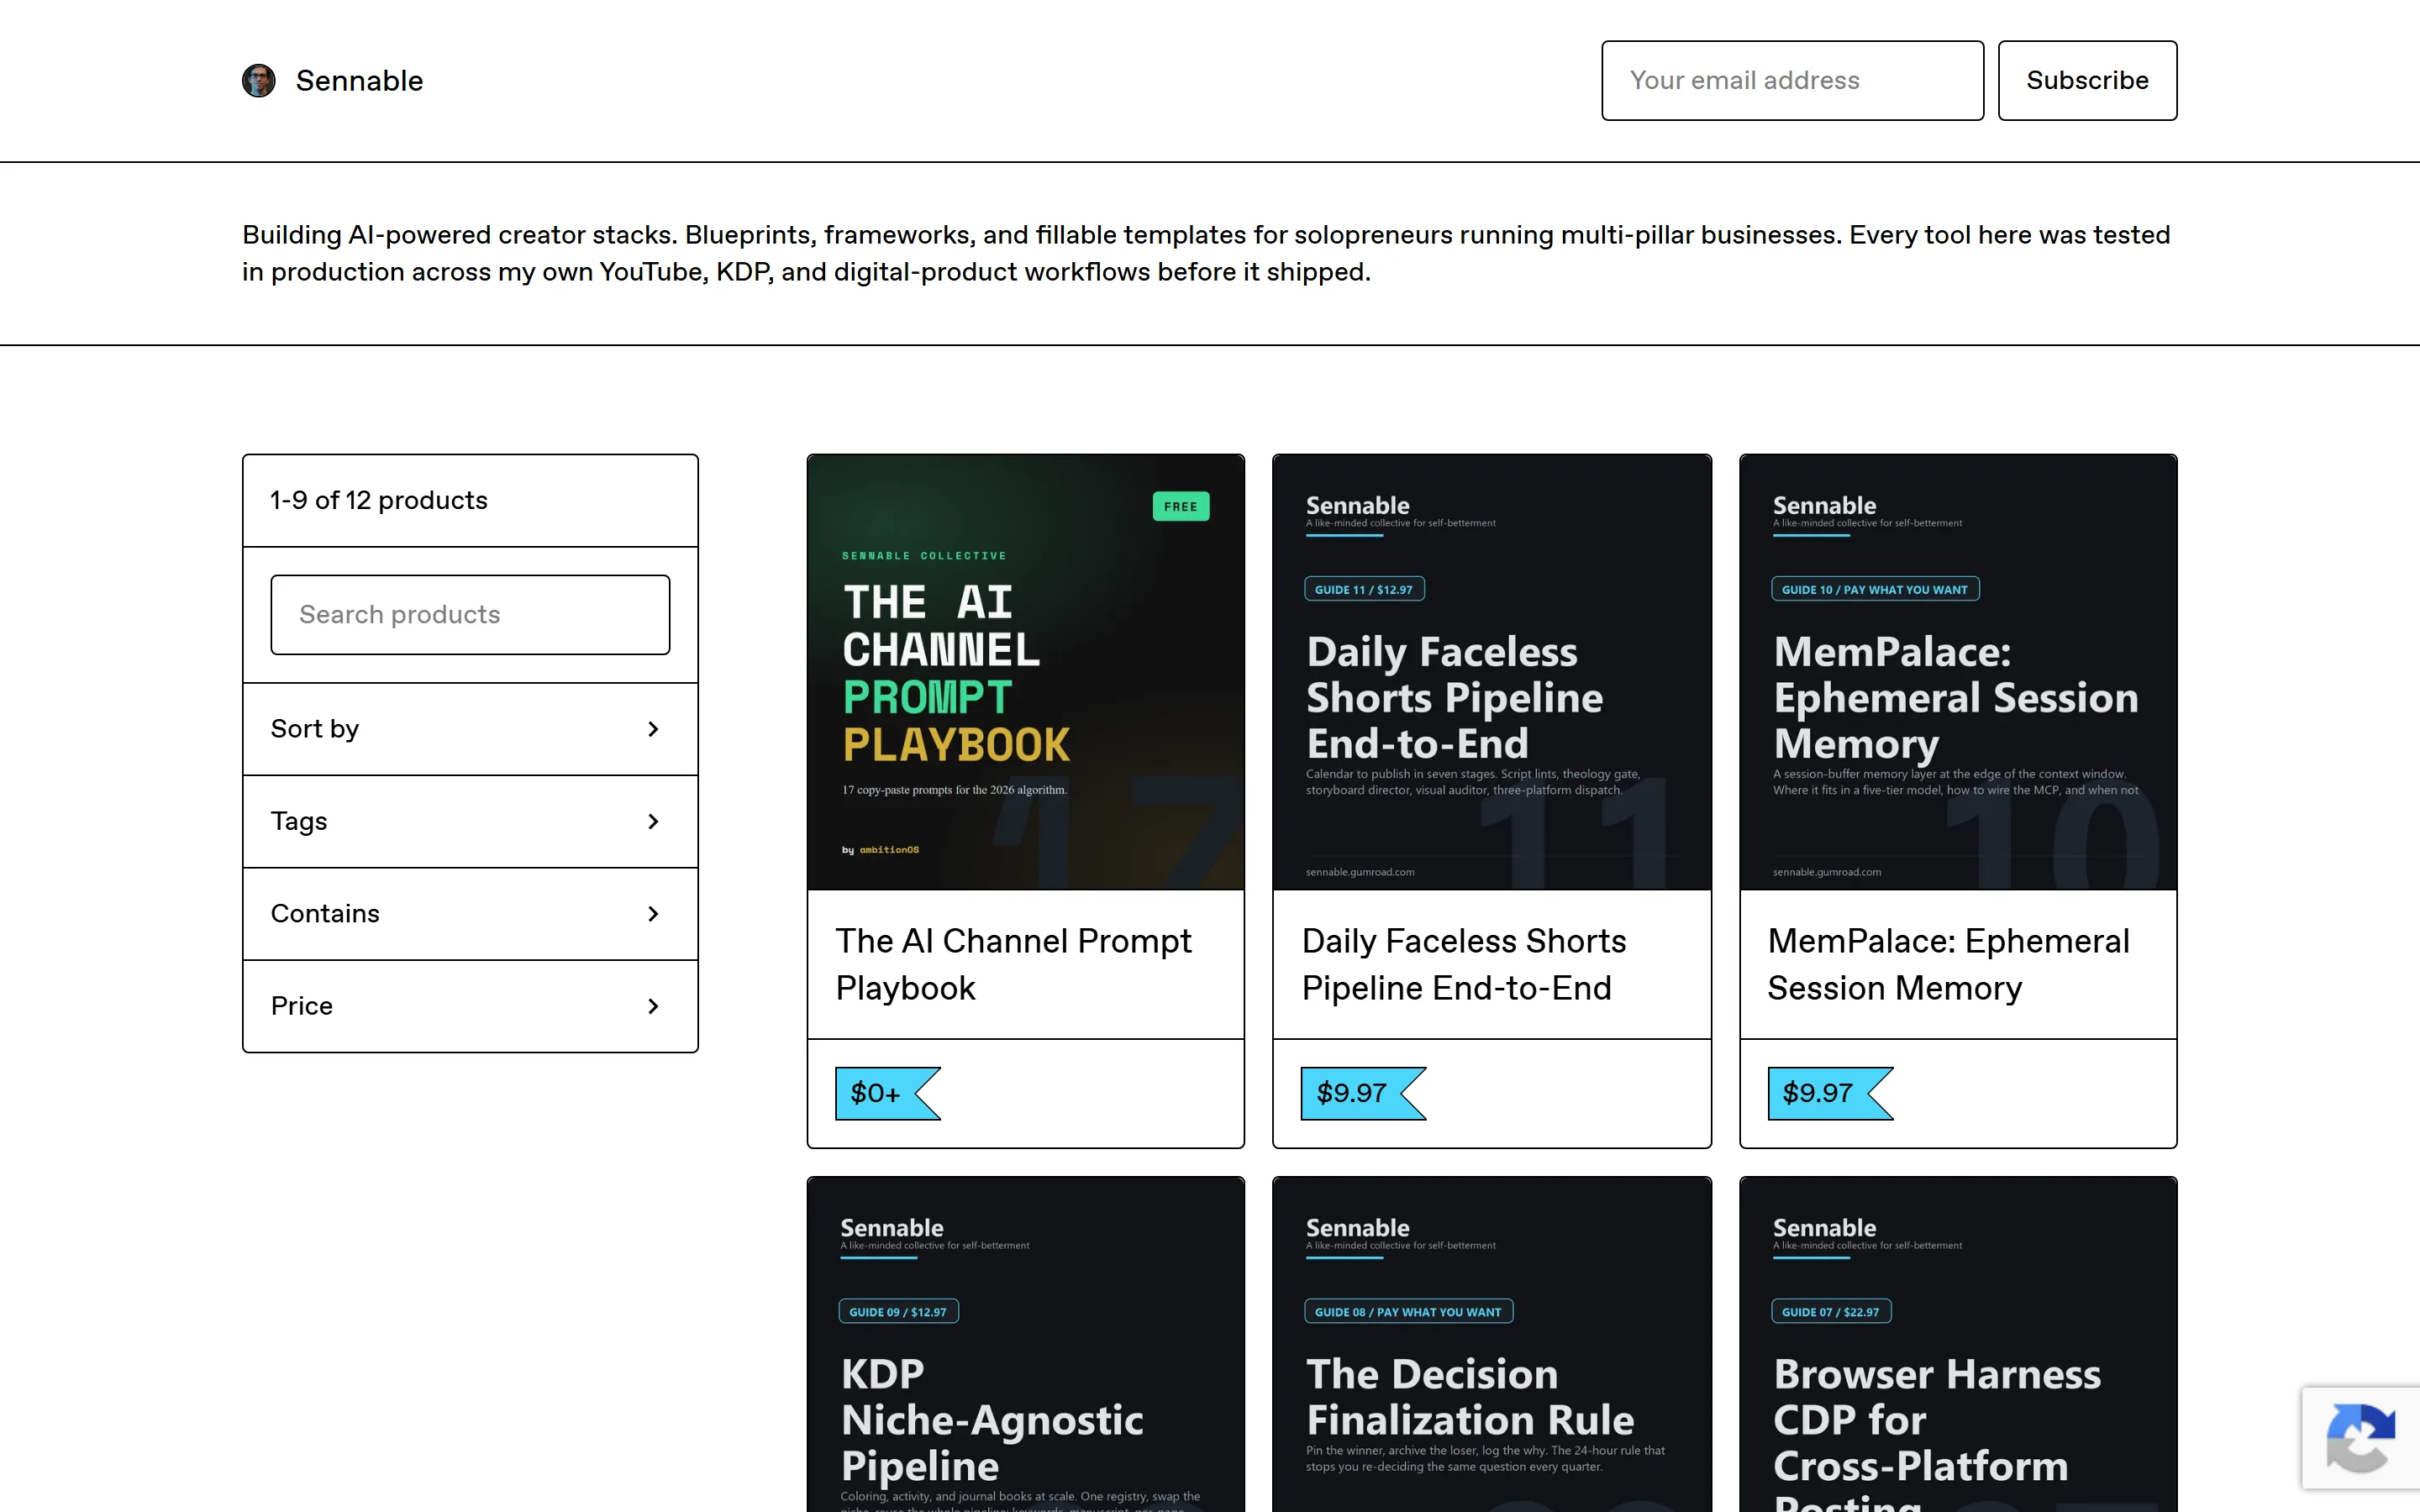Open KDP Niche-Agnostic Pipeline cover image
Screen dimensions: 2420x1512
tap(1026, 1344)
